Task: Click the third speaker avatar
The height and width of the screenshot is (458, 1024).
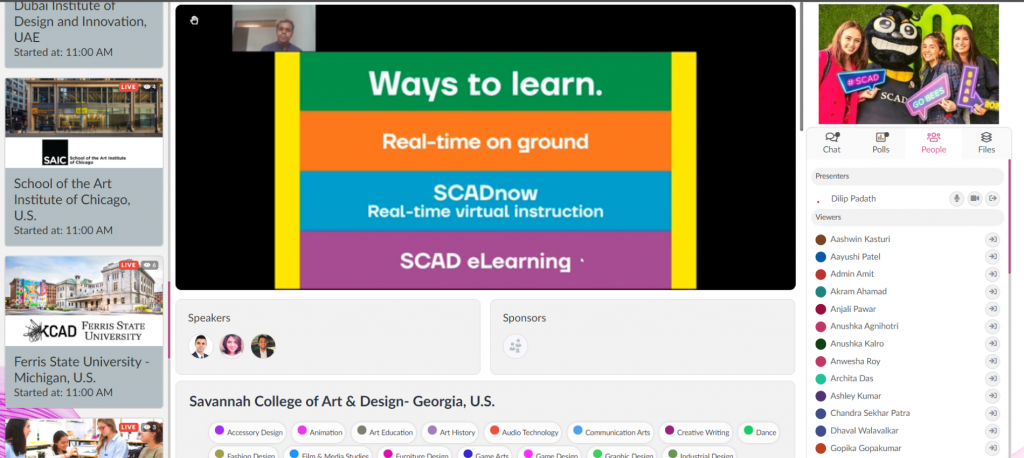Action: click(263, 346)
